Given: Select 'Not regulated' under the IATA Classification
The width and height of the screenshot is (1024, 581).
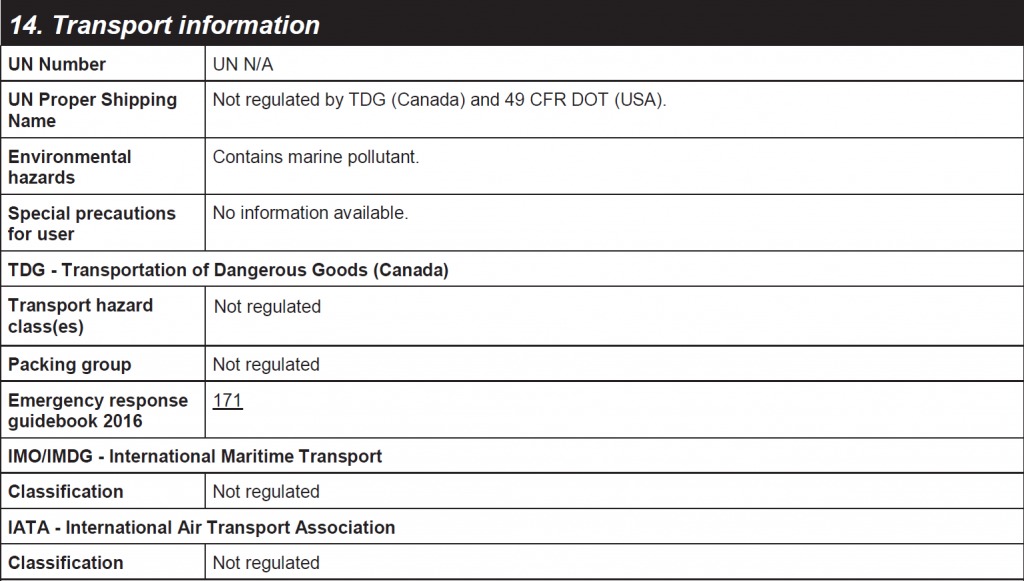Looking at the screenshot, I should pos(266,563).
